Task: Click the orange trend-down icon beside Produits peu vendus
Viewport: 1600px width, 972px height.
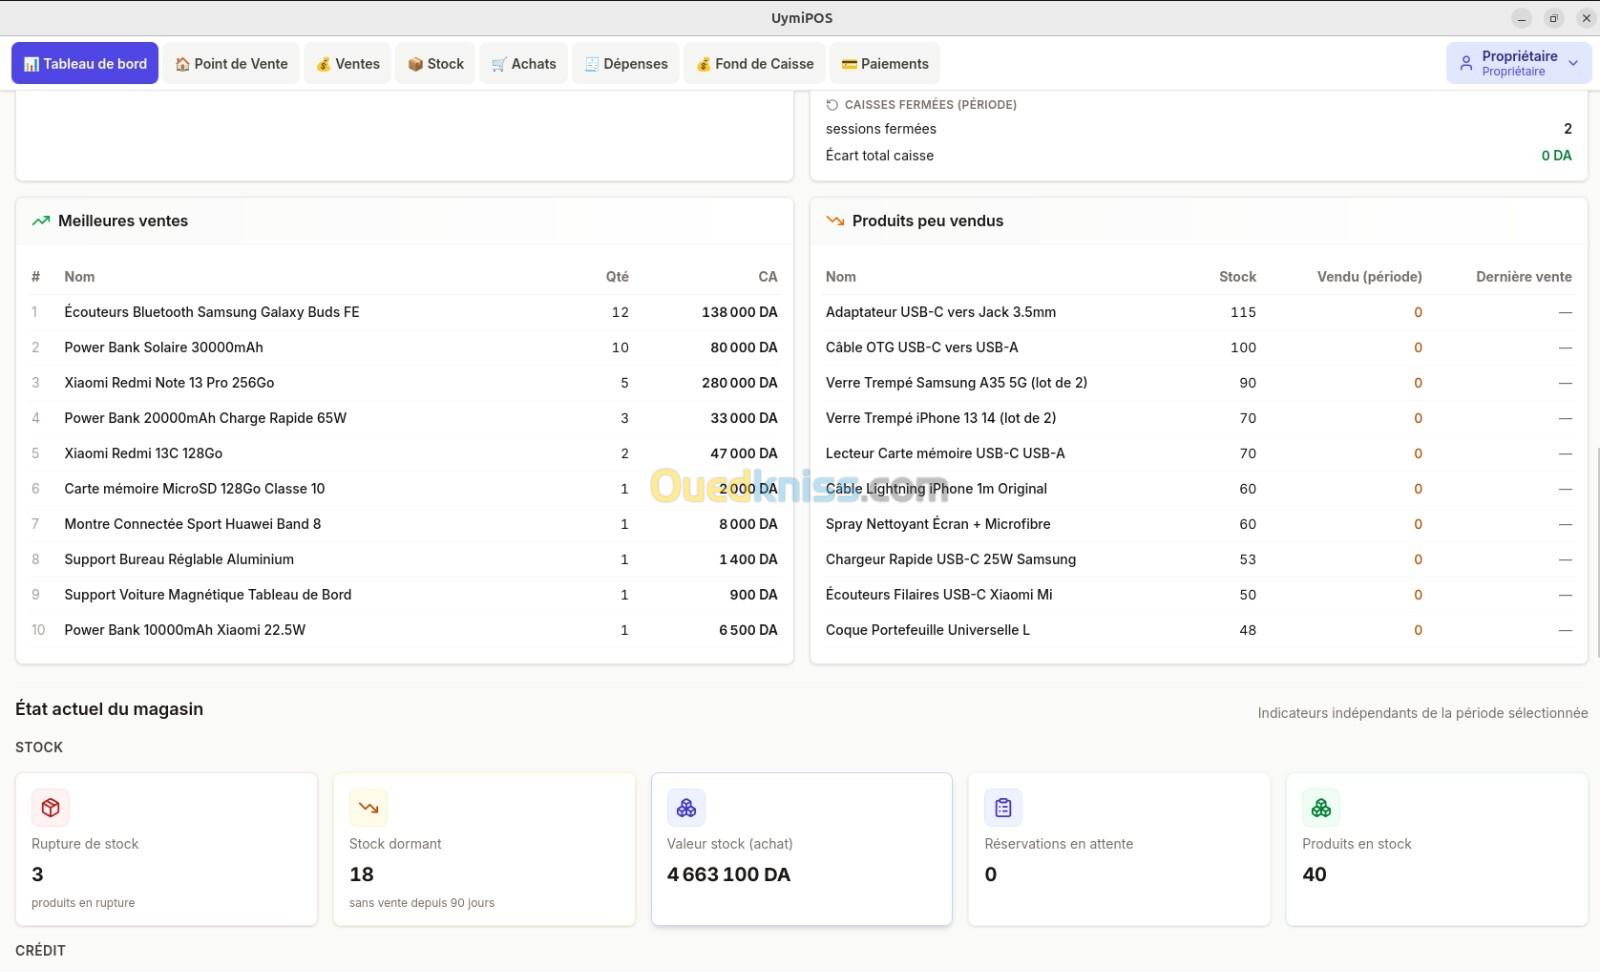Action: (x=835, y=221)
